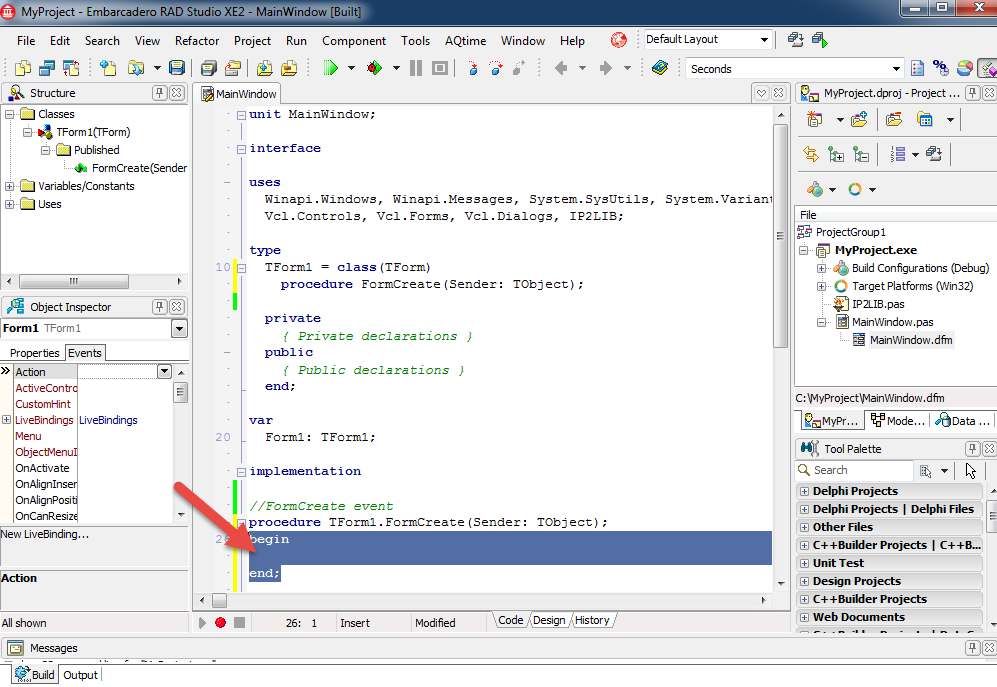Click the New LiveBinding... link
997x687 pixels.
tap(45, 534)
